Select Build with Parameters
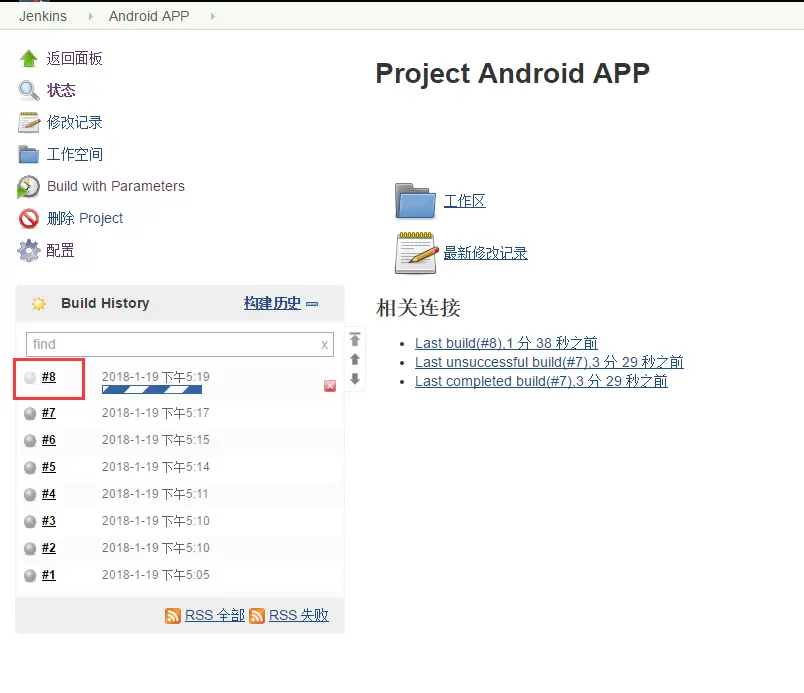Screen dimensions: 804x693 coord(116,186)
